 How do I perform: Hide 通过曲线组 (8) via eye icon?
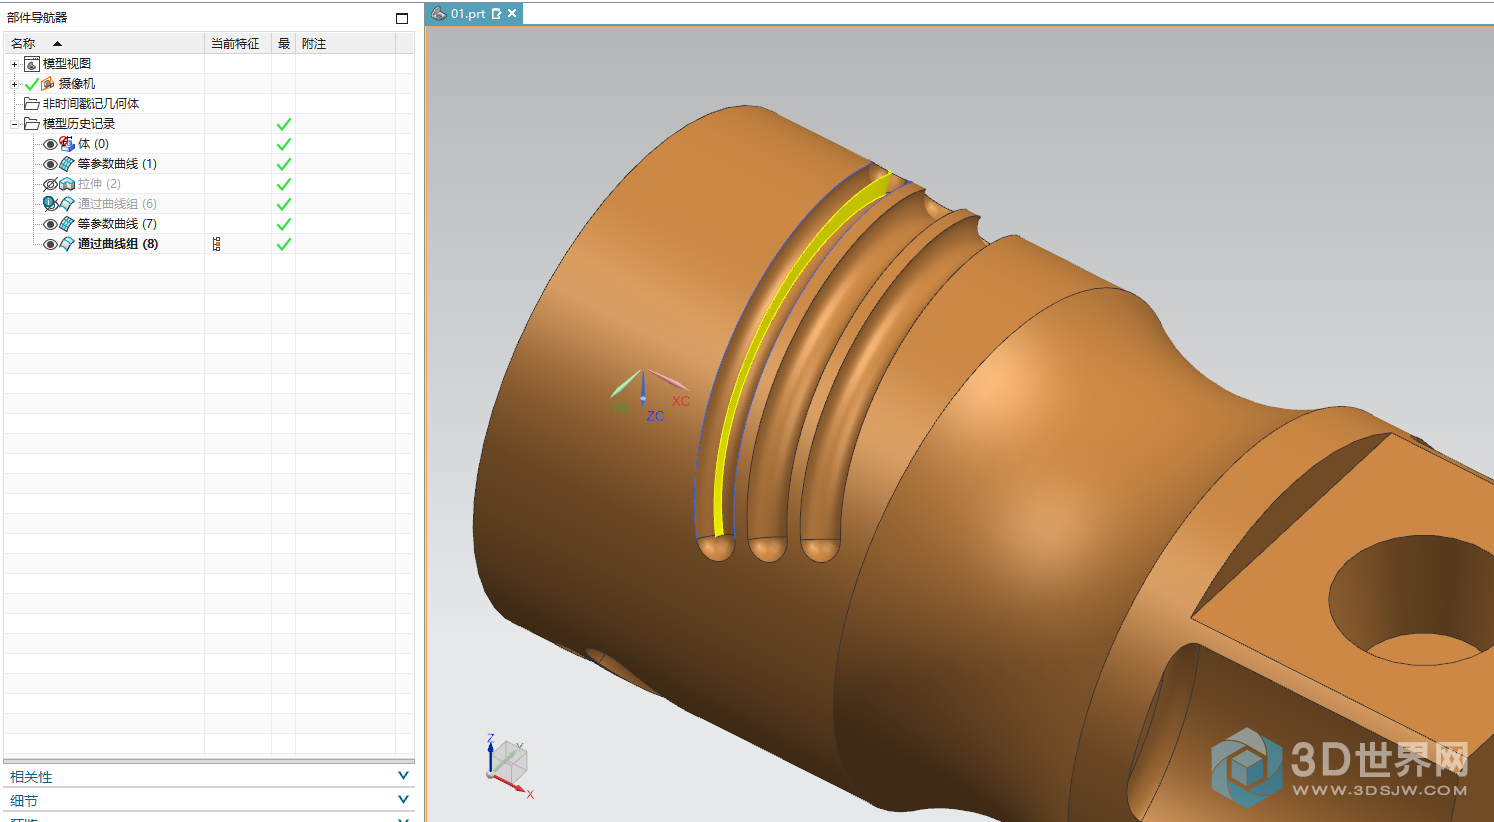pyautogui.click(x=50, y=244)
